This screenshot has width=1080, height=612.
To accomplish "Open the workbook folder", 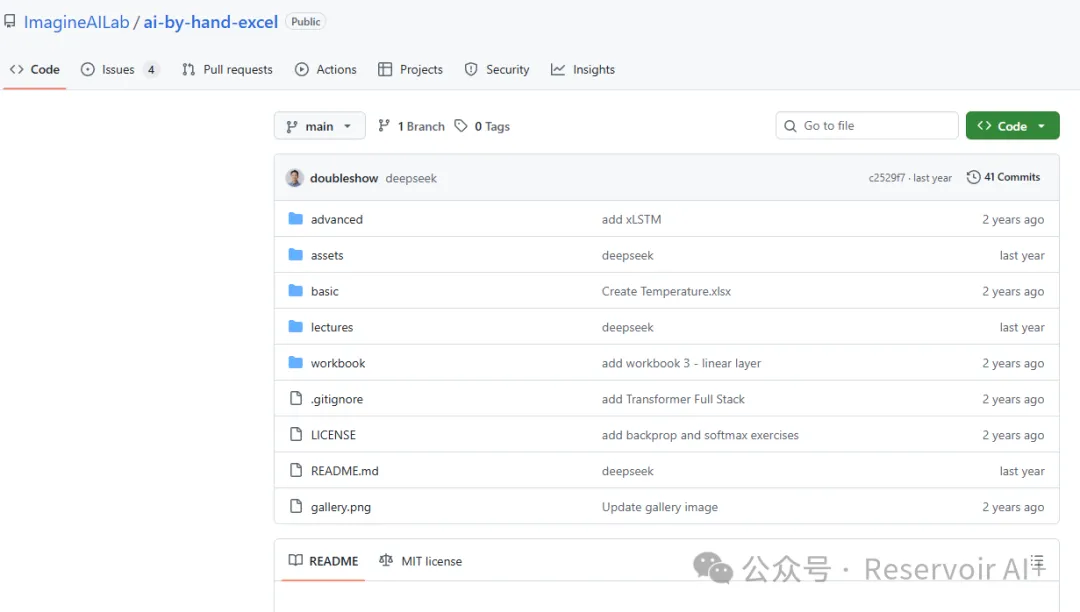I will (x=338, y=363).
